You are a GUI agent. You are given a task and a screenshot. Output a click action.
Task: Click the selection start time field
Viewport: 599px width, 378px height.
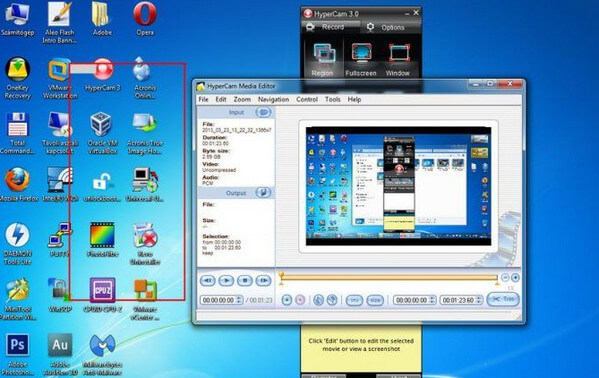pyautogui.click(x=412, y=300)
